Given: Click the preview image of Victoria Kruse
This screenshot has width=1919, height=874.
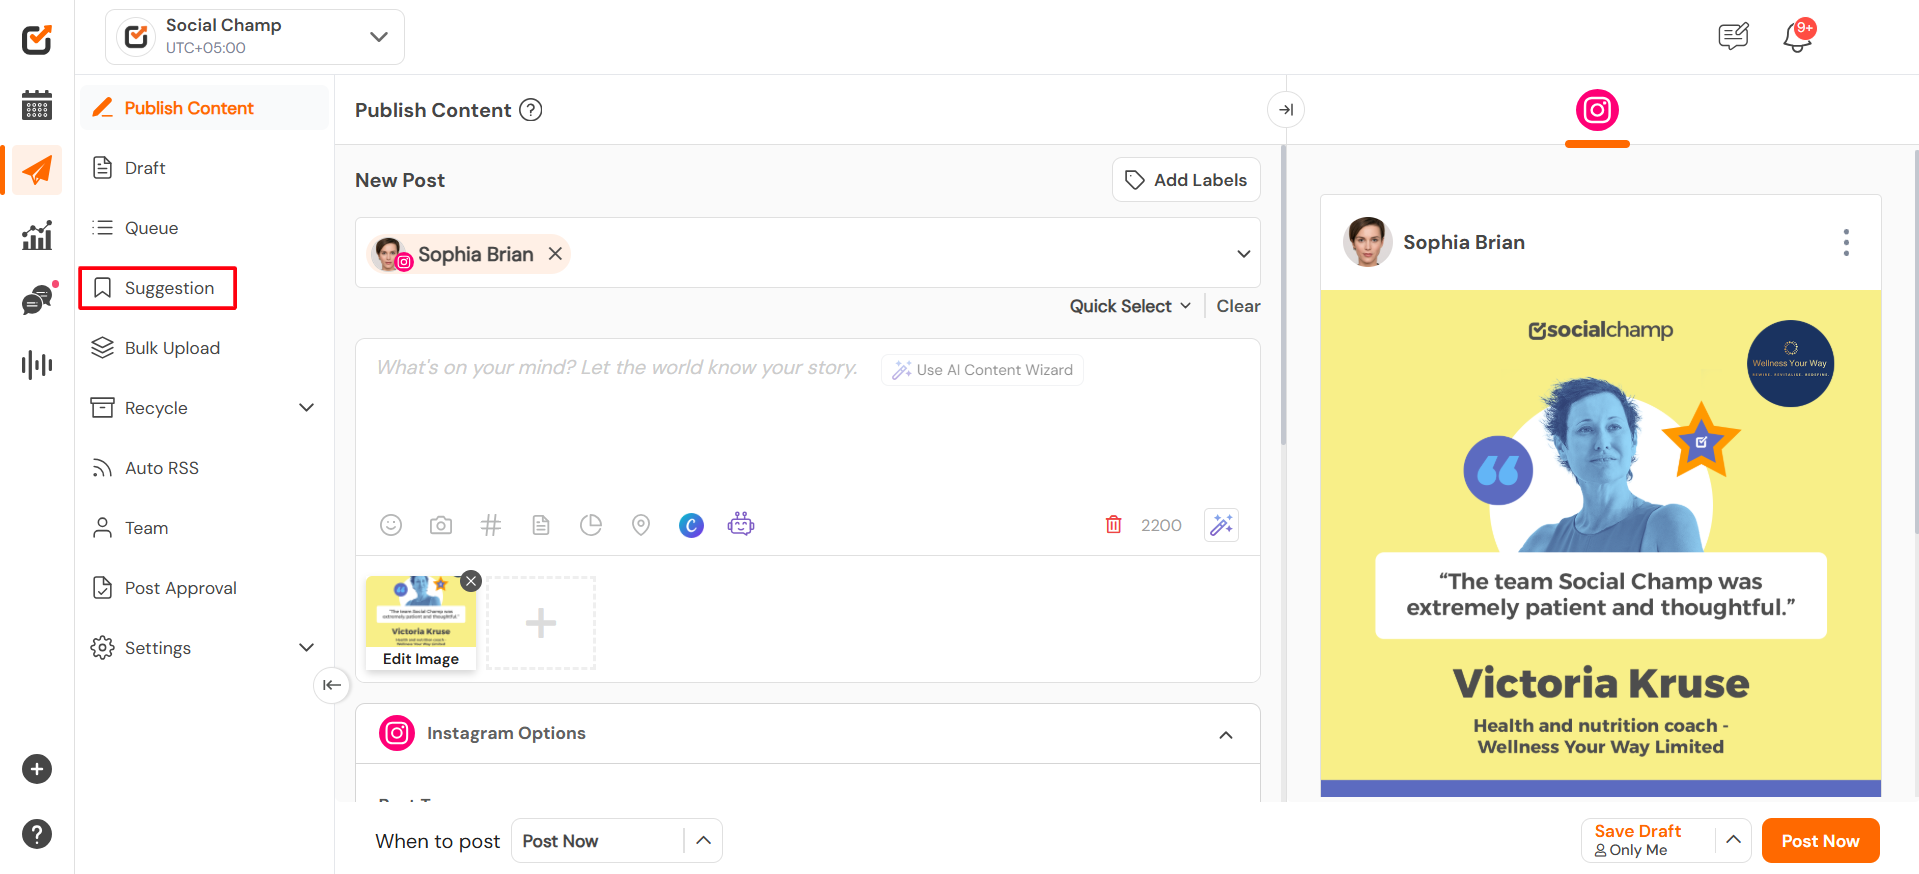Looking at the screenshot, I should pyautogui.click(x=1601, y=543).
